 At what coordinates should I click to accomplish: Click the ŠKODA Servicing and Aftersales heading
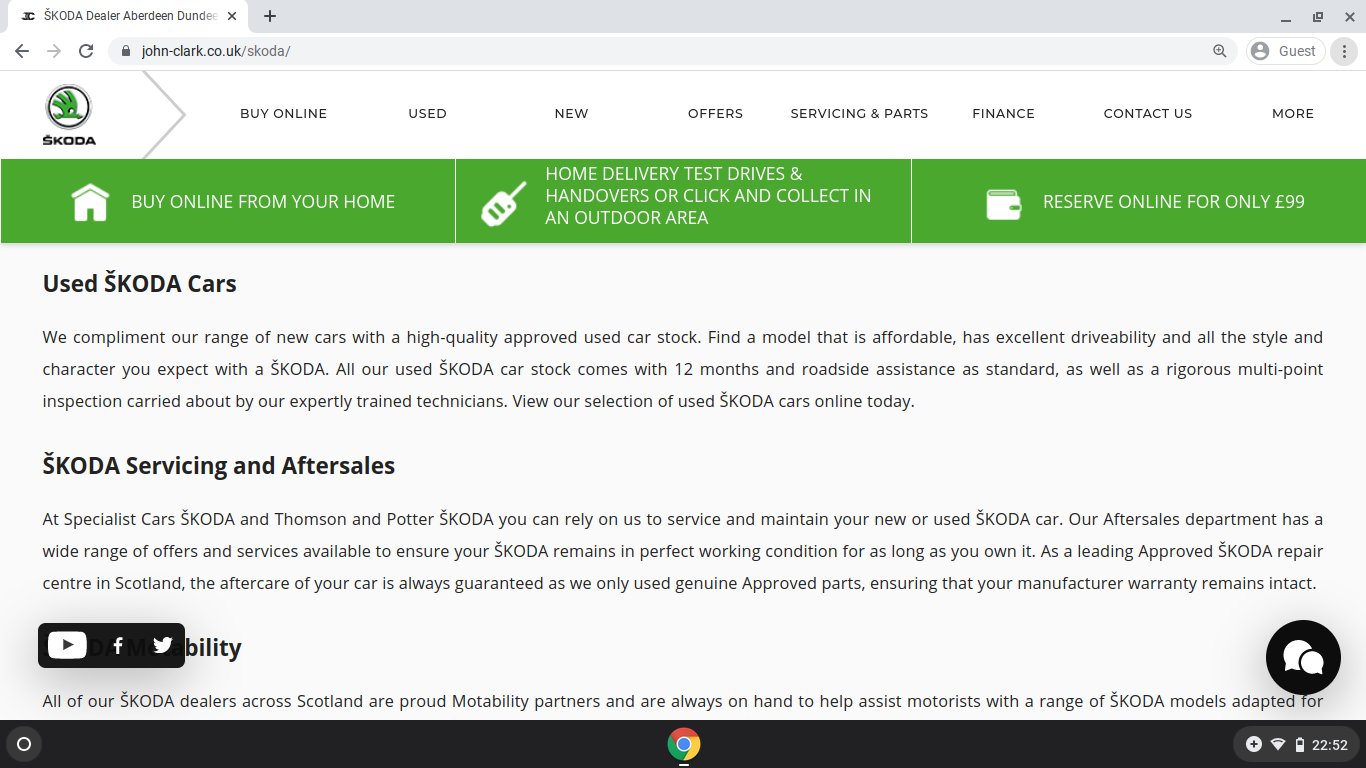click(219, 466)
